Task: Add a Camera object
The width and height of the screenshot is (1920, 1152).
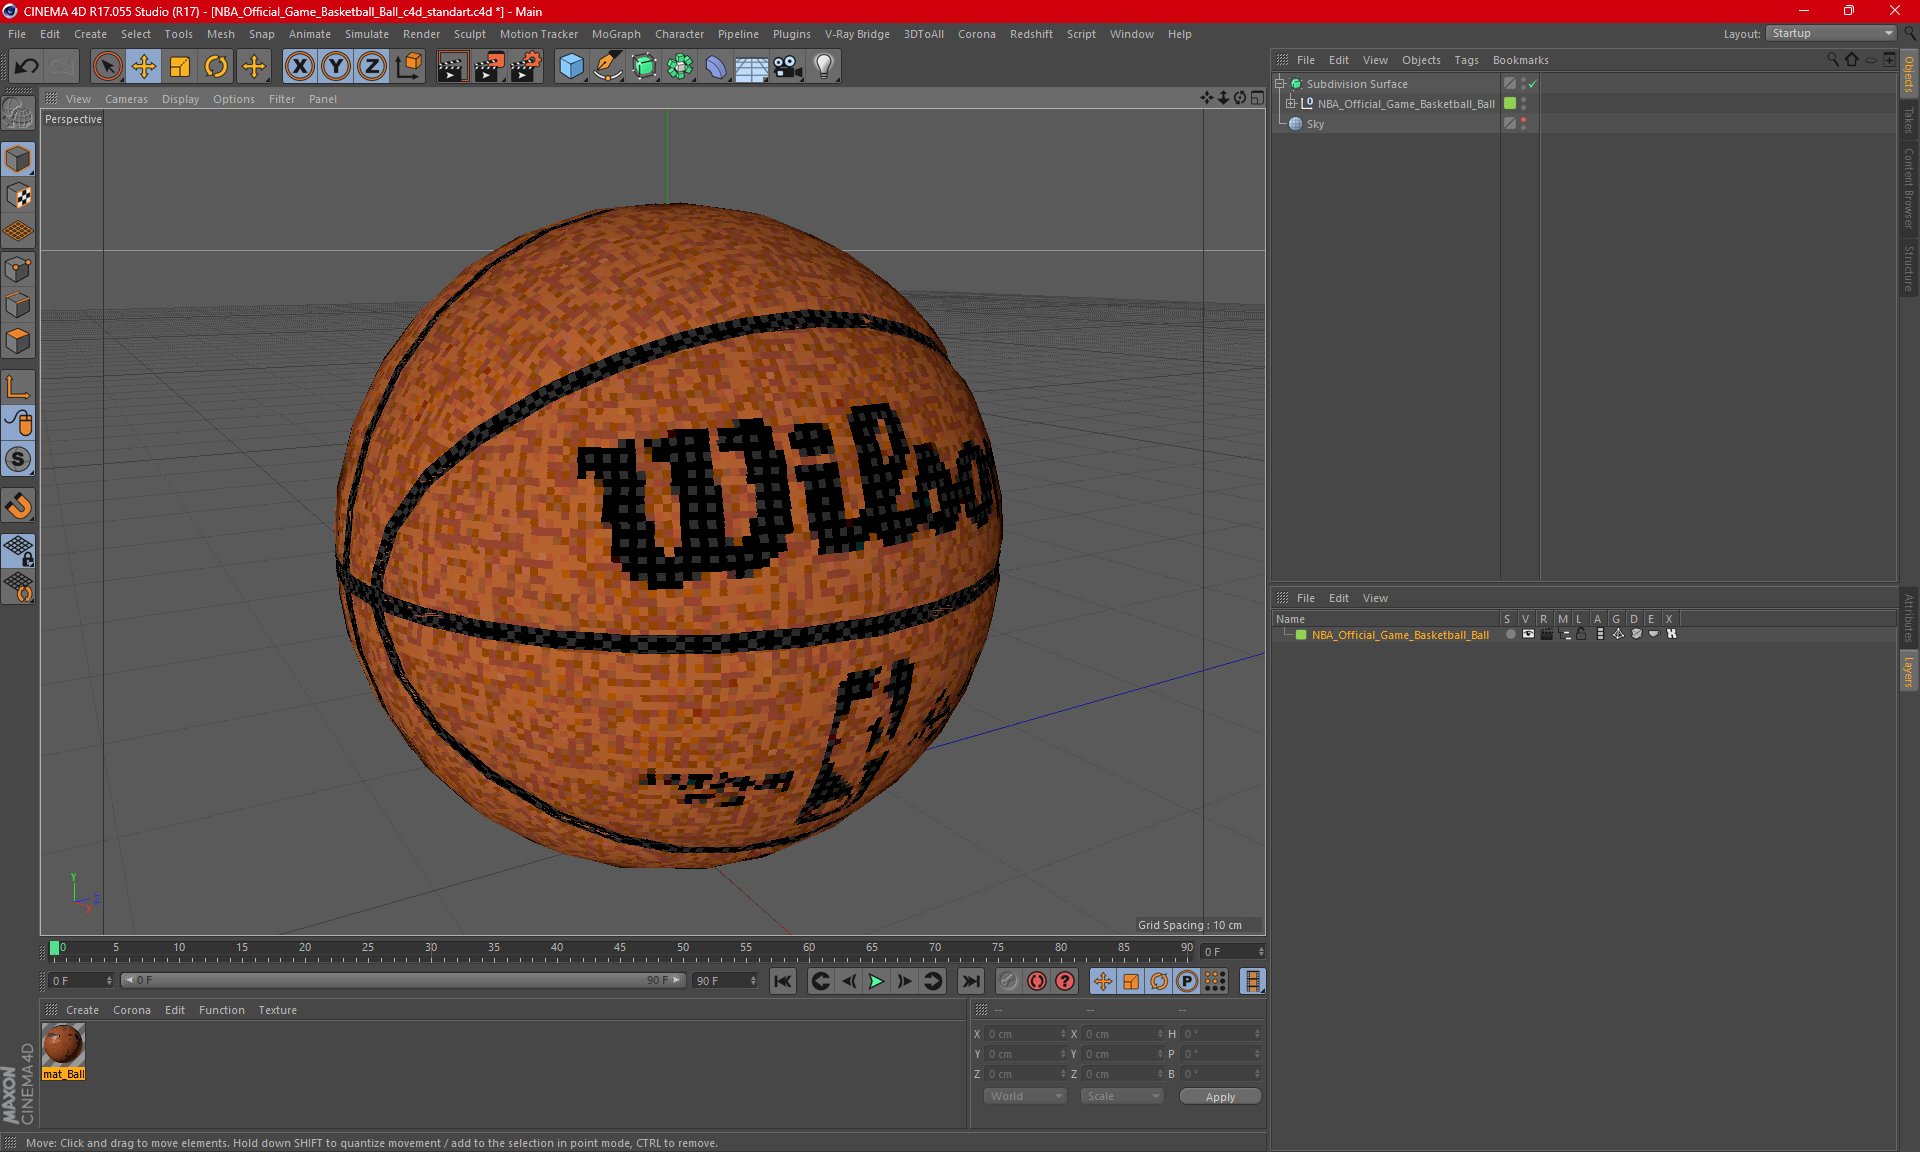Action: point(788,67)
